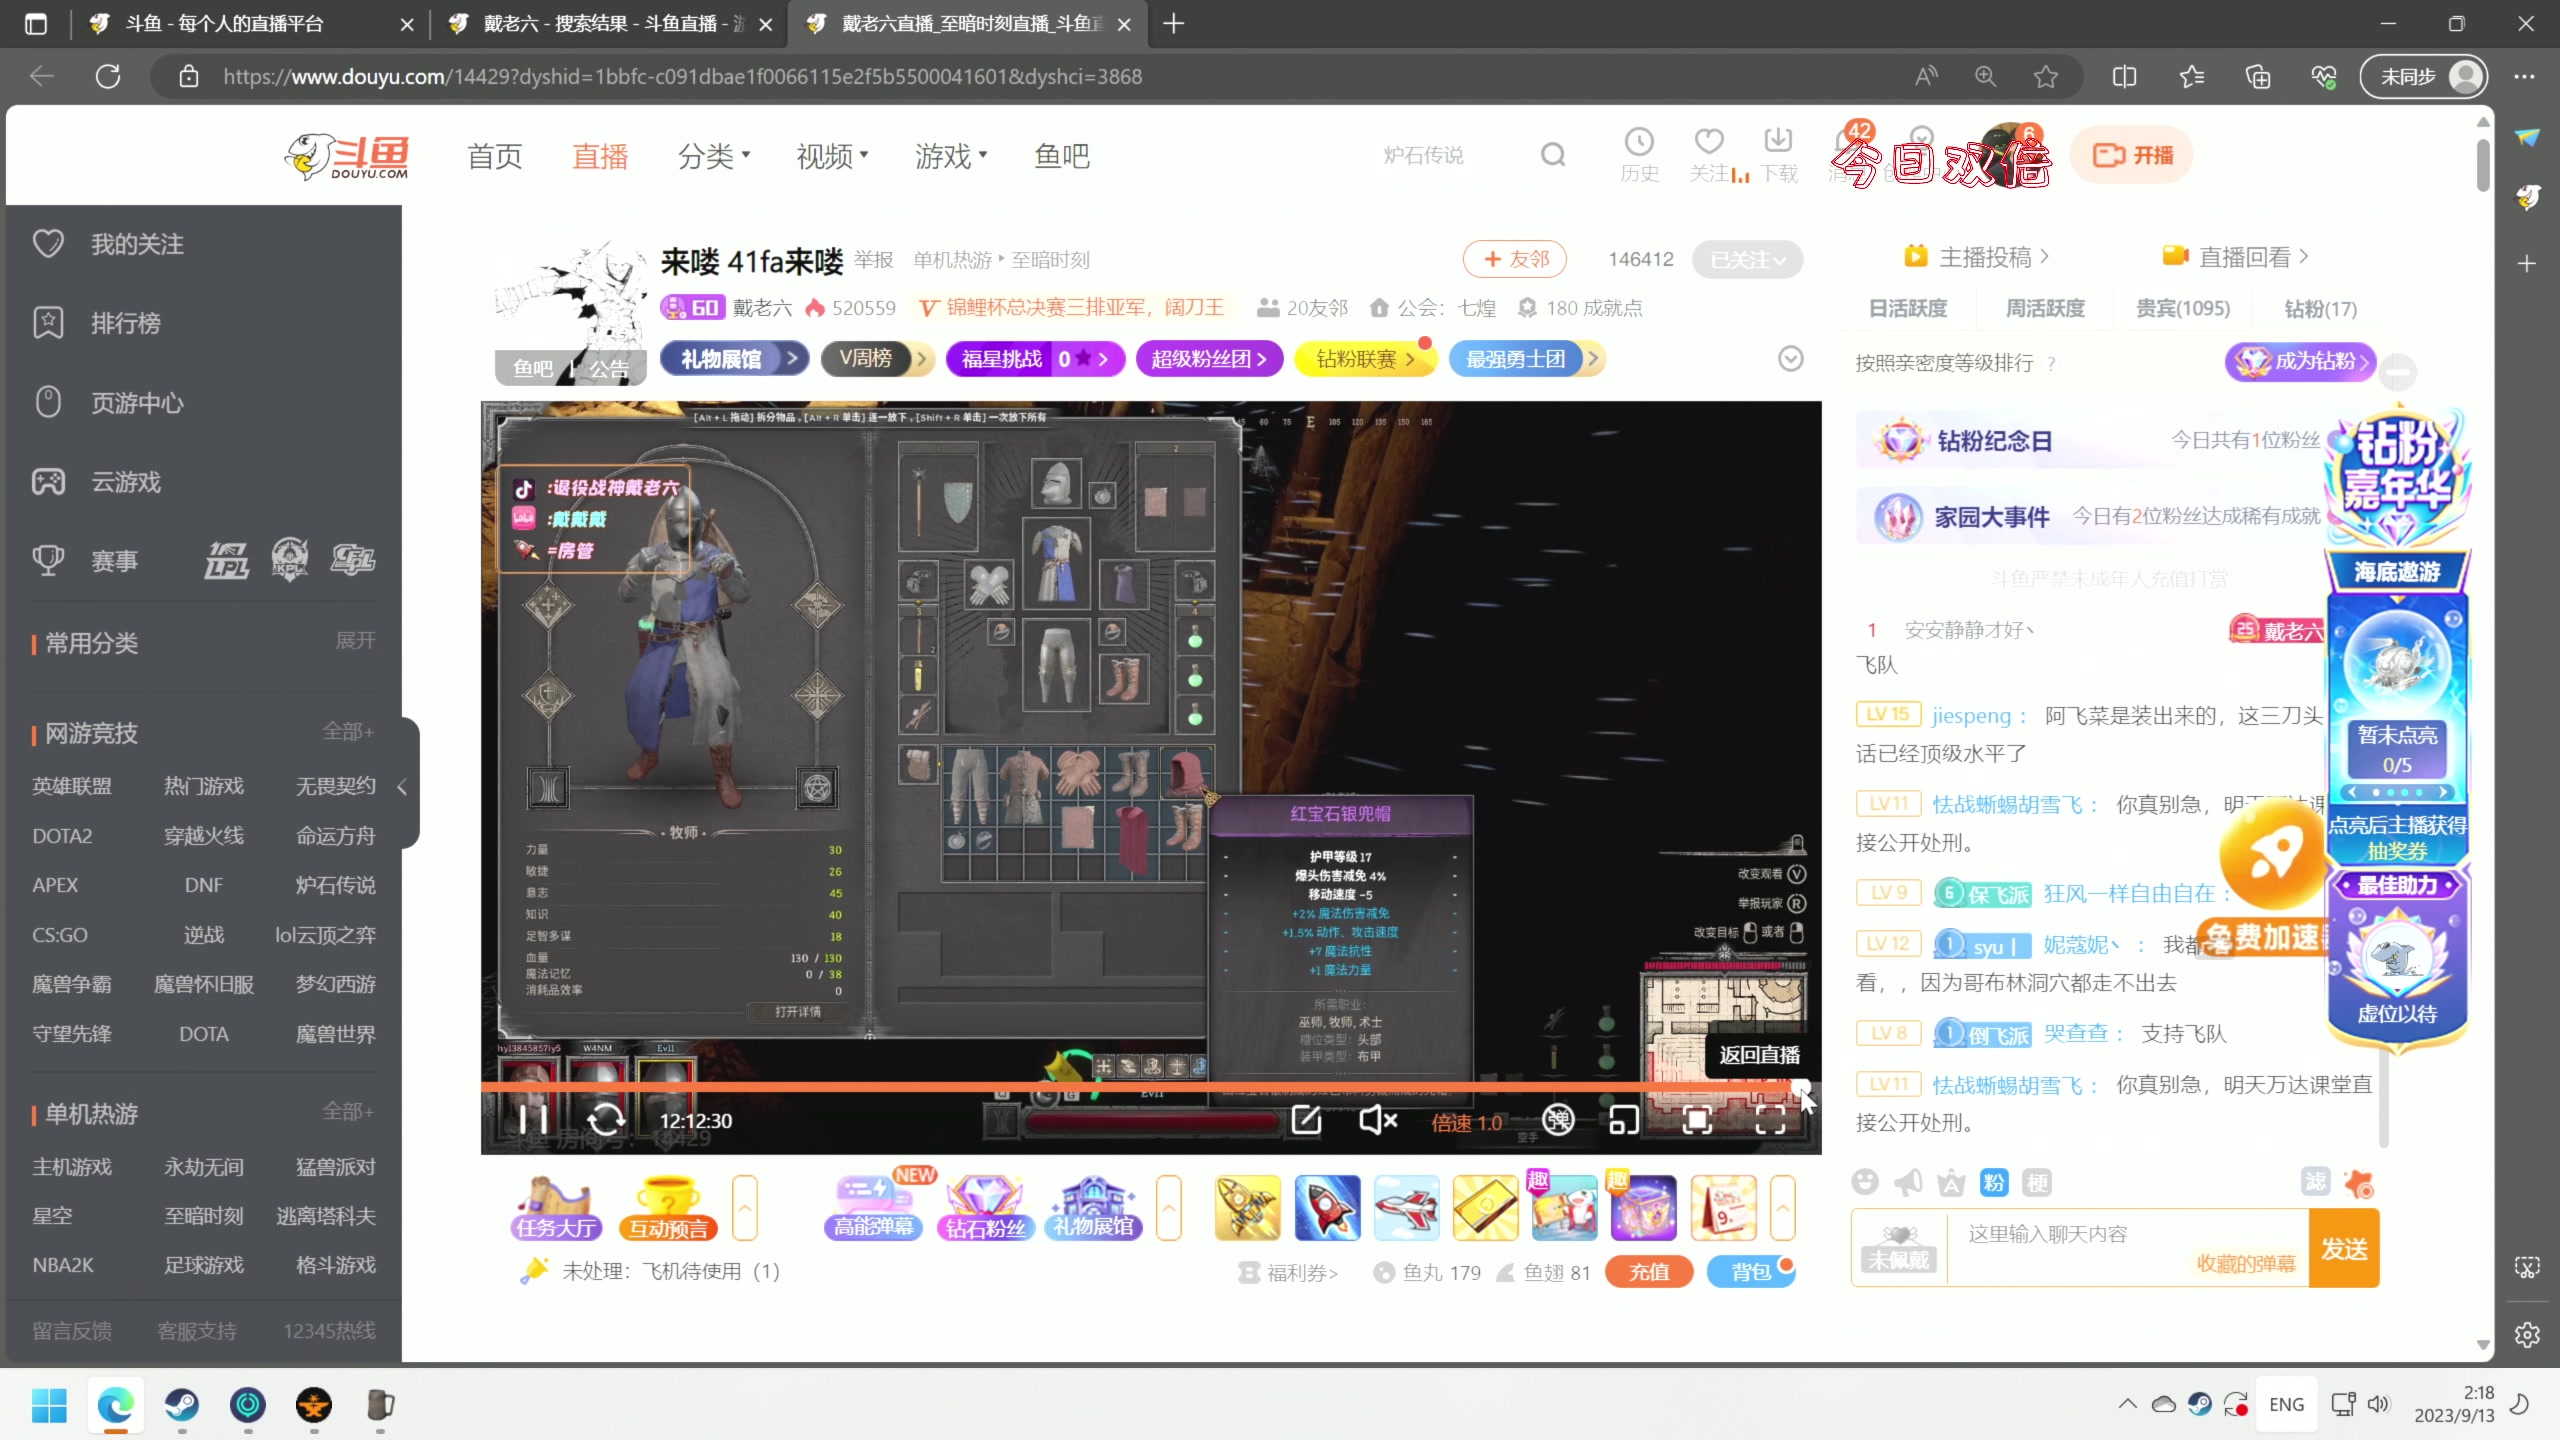Switch to 日活跃度 tab
This screenshot has width=2560, height=1440.
1908,308
